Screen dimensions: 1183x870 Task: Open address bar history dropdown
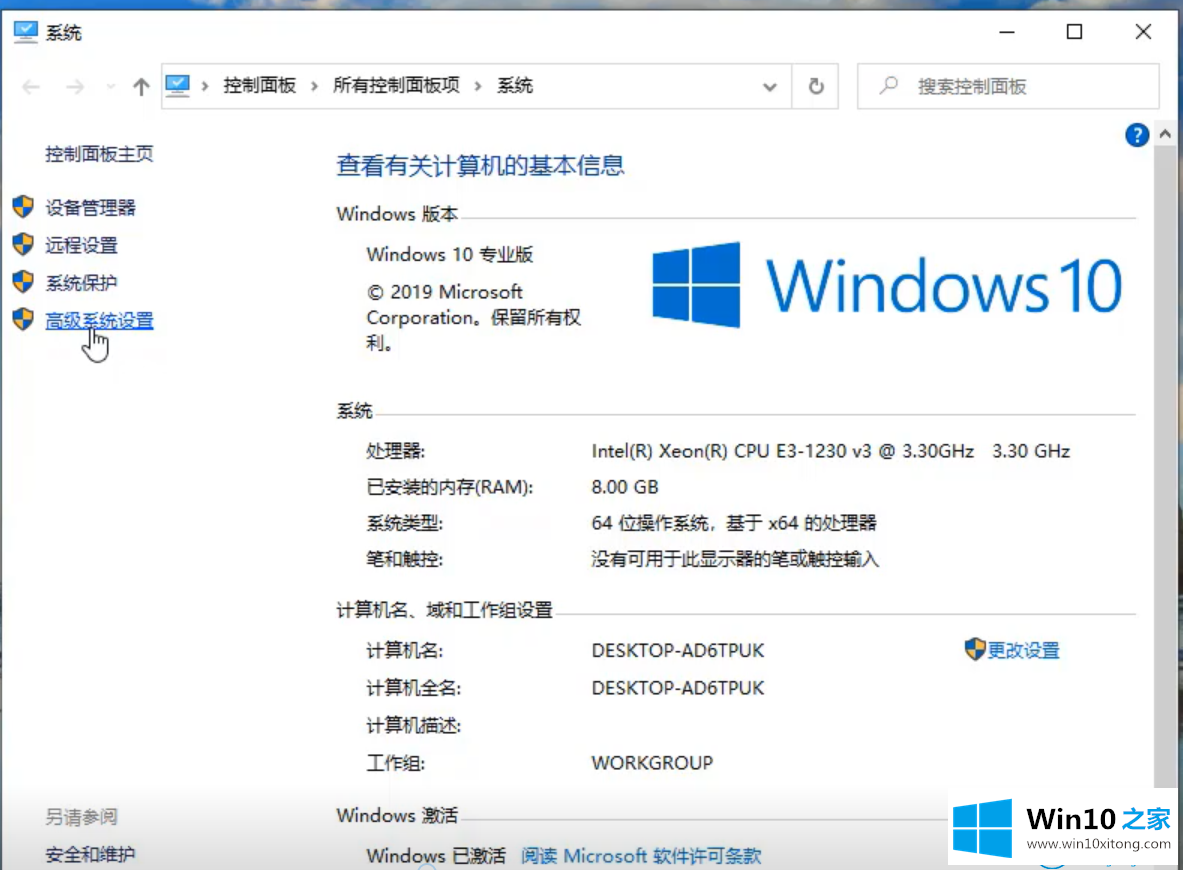point(770,87)
